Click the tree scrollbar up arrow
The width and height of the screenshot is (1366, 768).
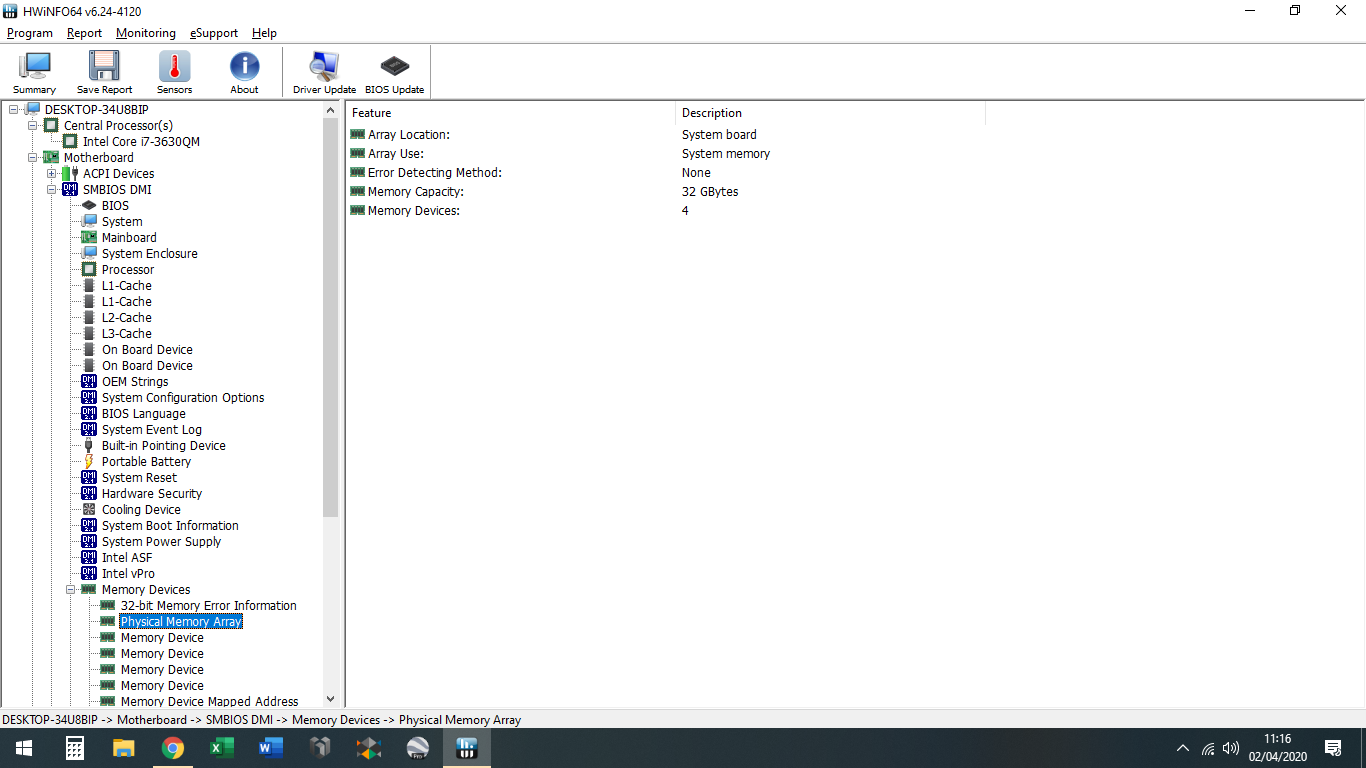coord(331,109)
